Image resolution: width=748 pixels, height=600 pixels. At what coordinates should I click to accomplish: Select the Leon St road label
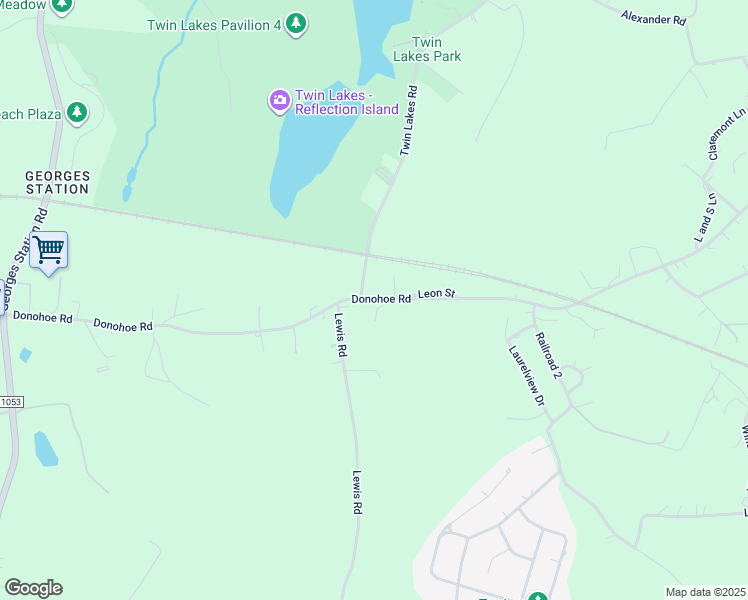coord(436,293)
